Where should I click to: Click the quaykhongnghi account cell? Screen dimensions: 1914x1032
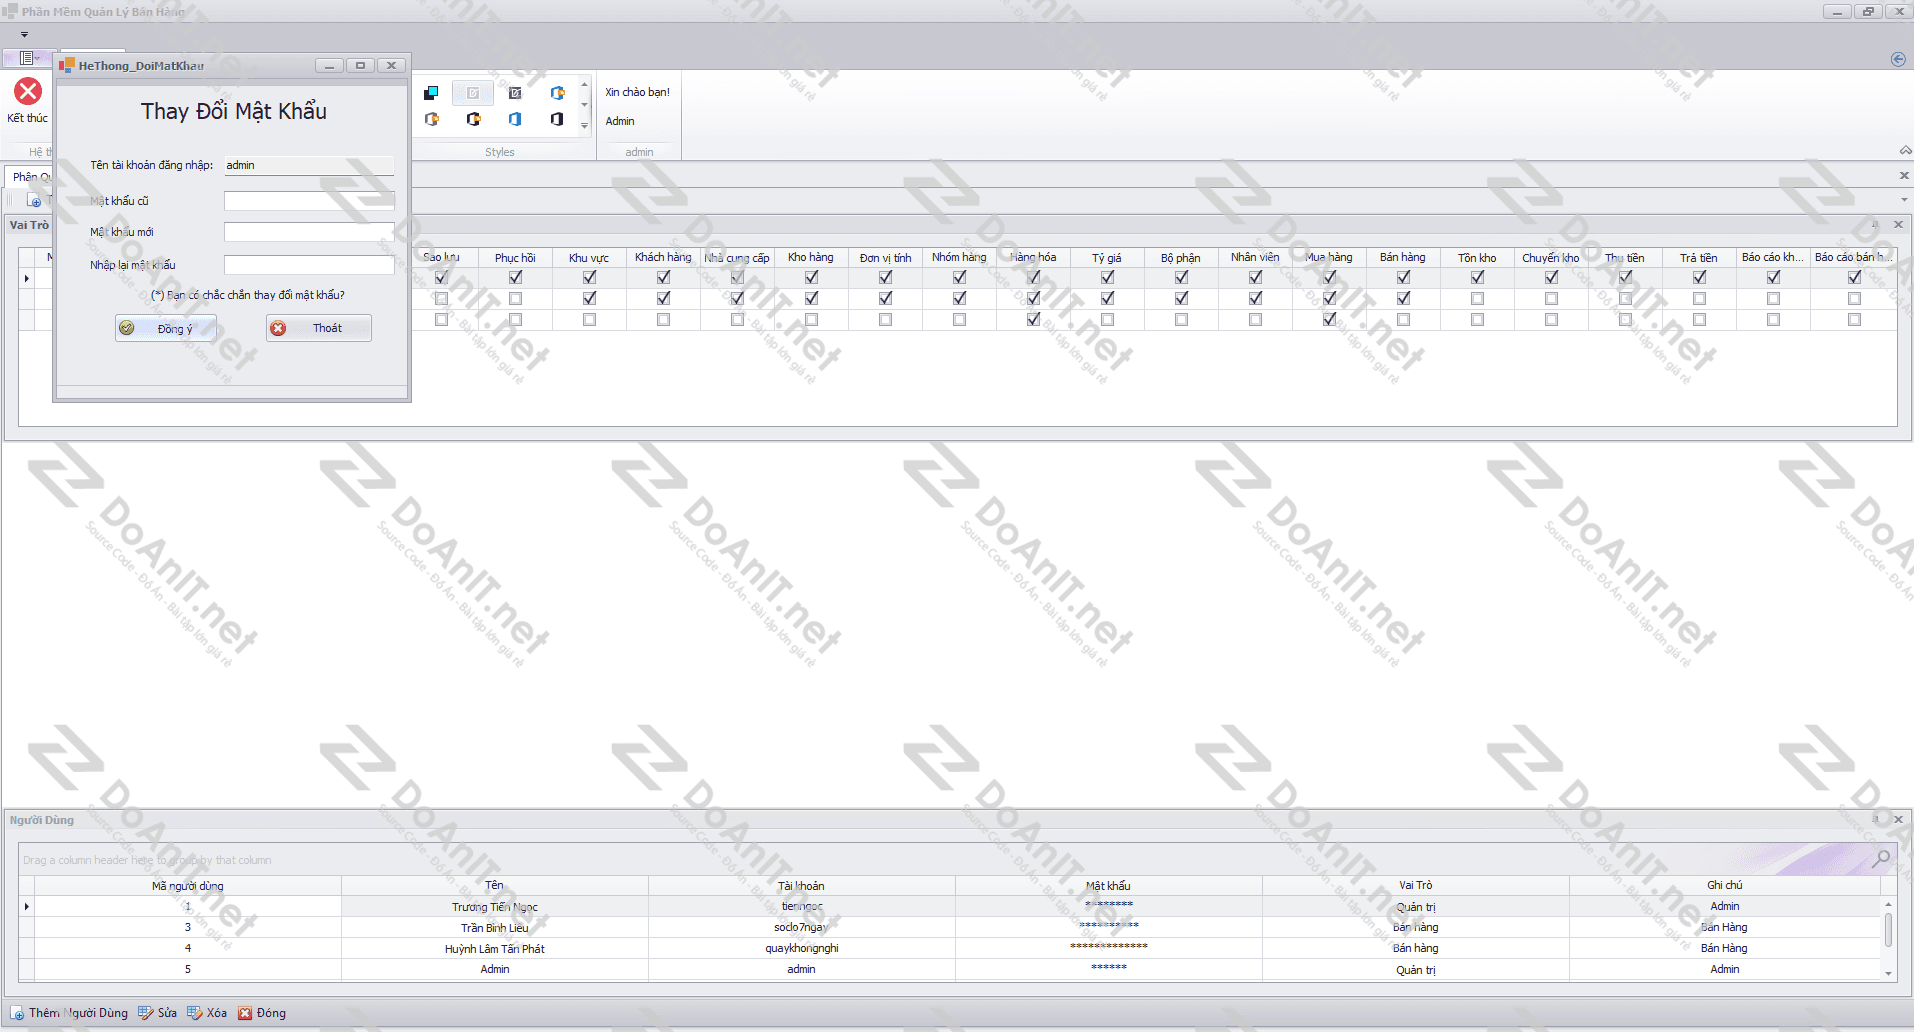(x=802, y=948)
